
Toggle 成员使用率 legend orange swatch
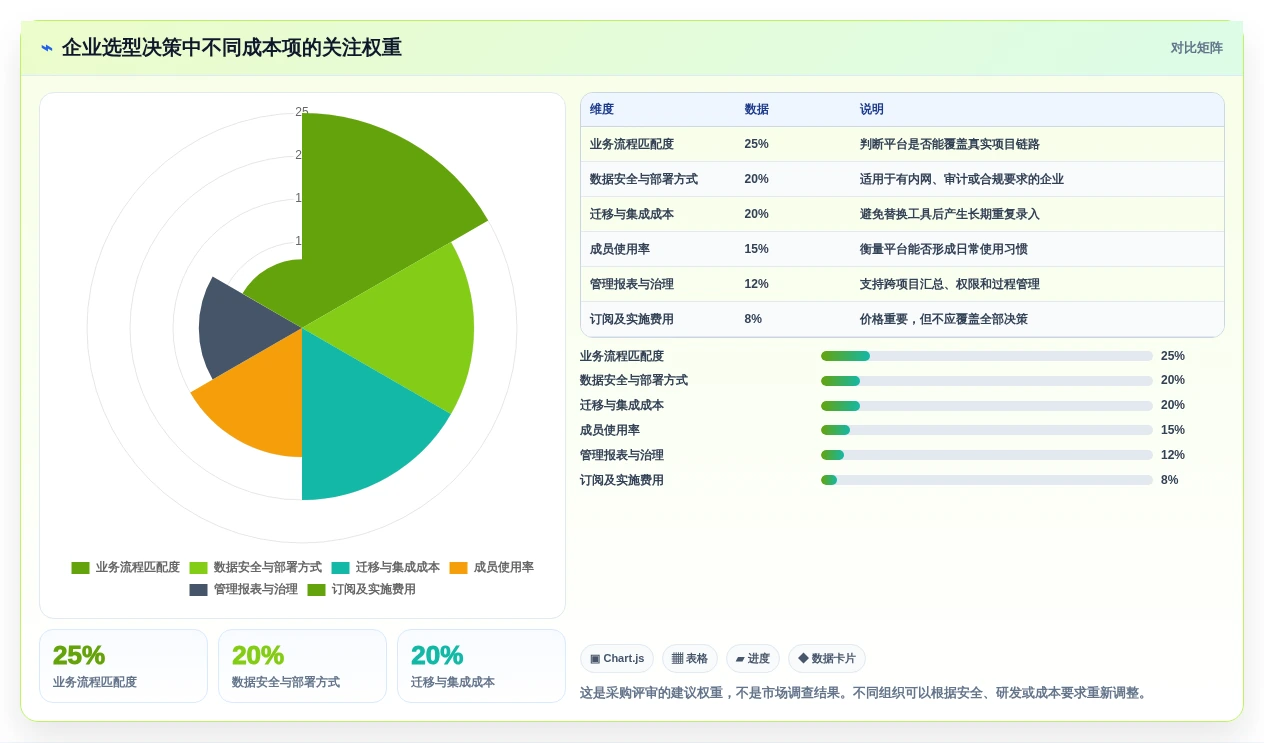[458, 568]
